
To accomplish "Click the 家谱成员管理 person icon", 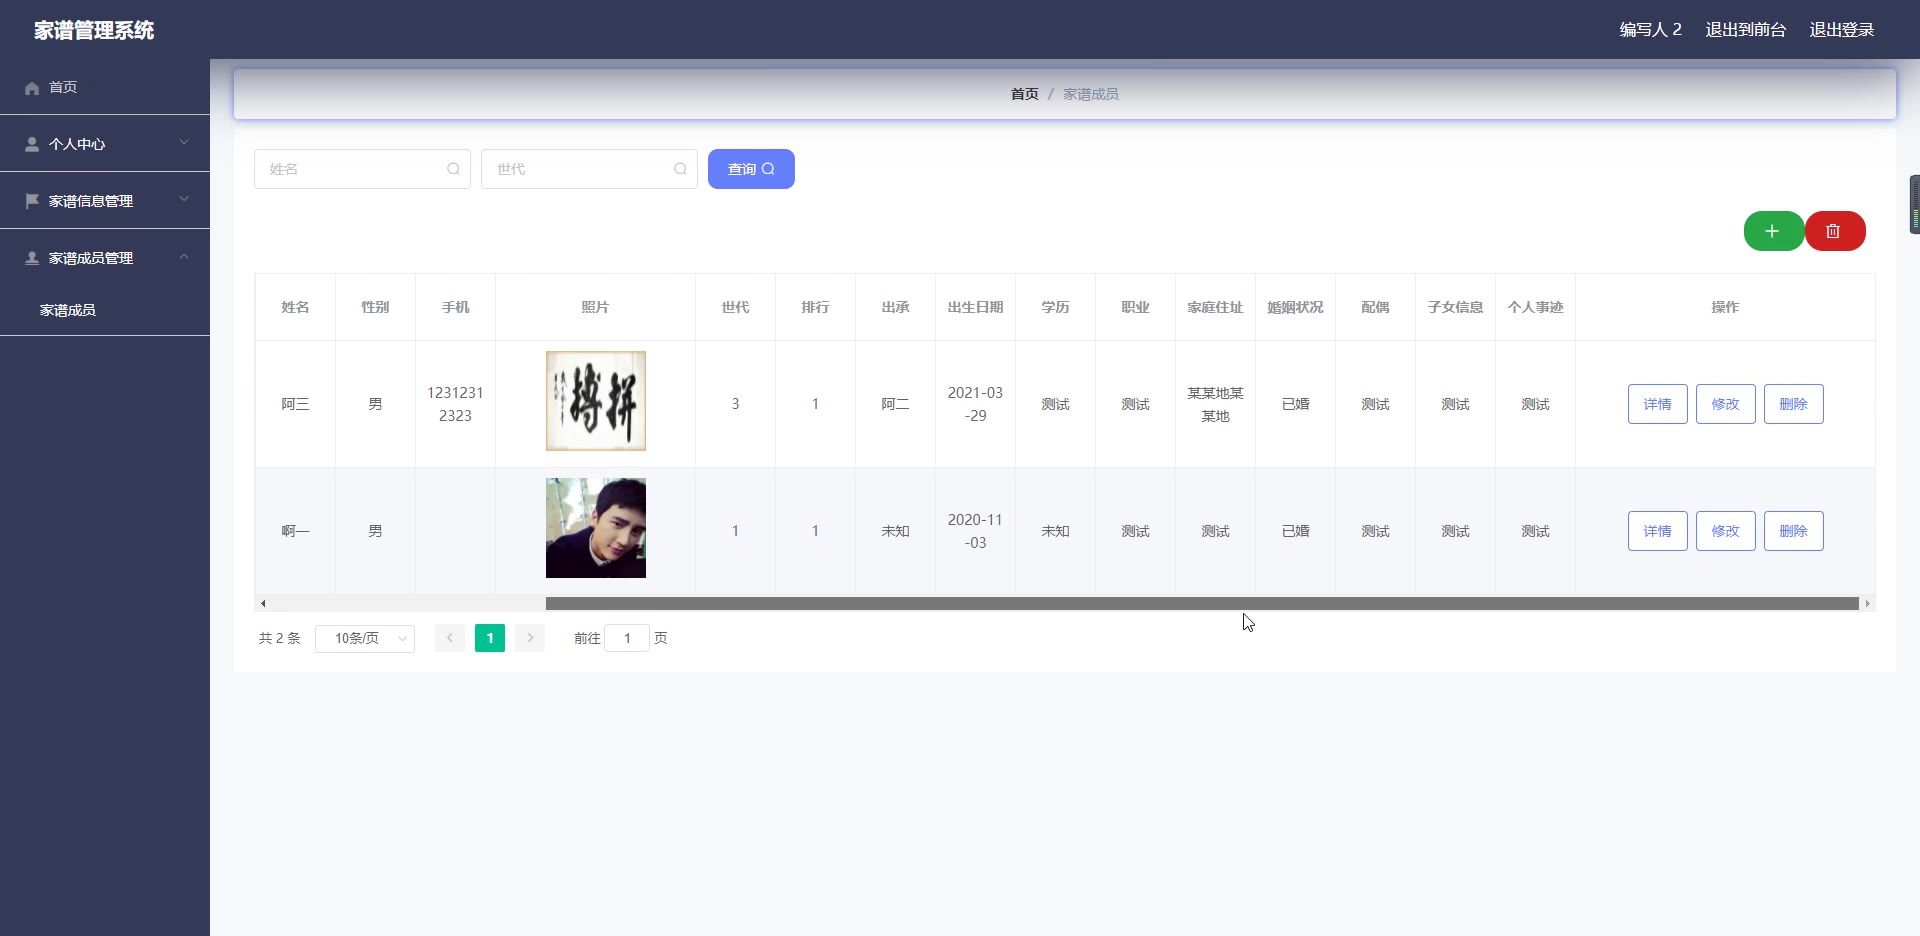I will pyautogui.click(x=32, y=258).
